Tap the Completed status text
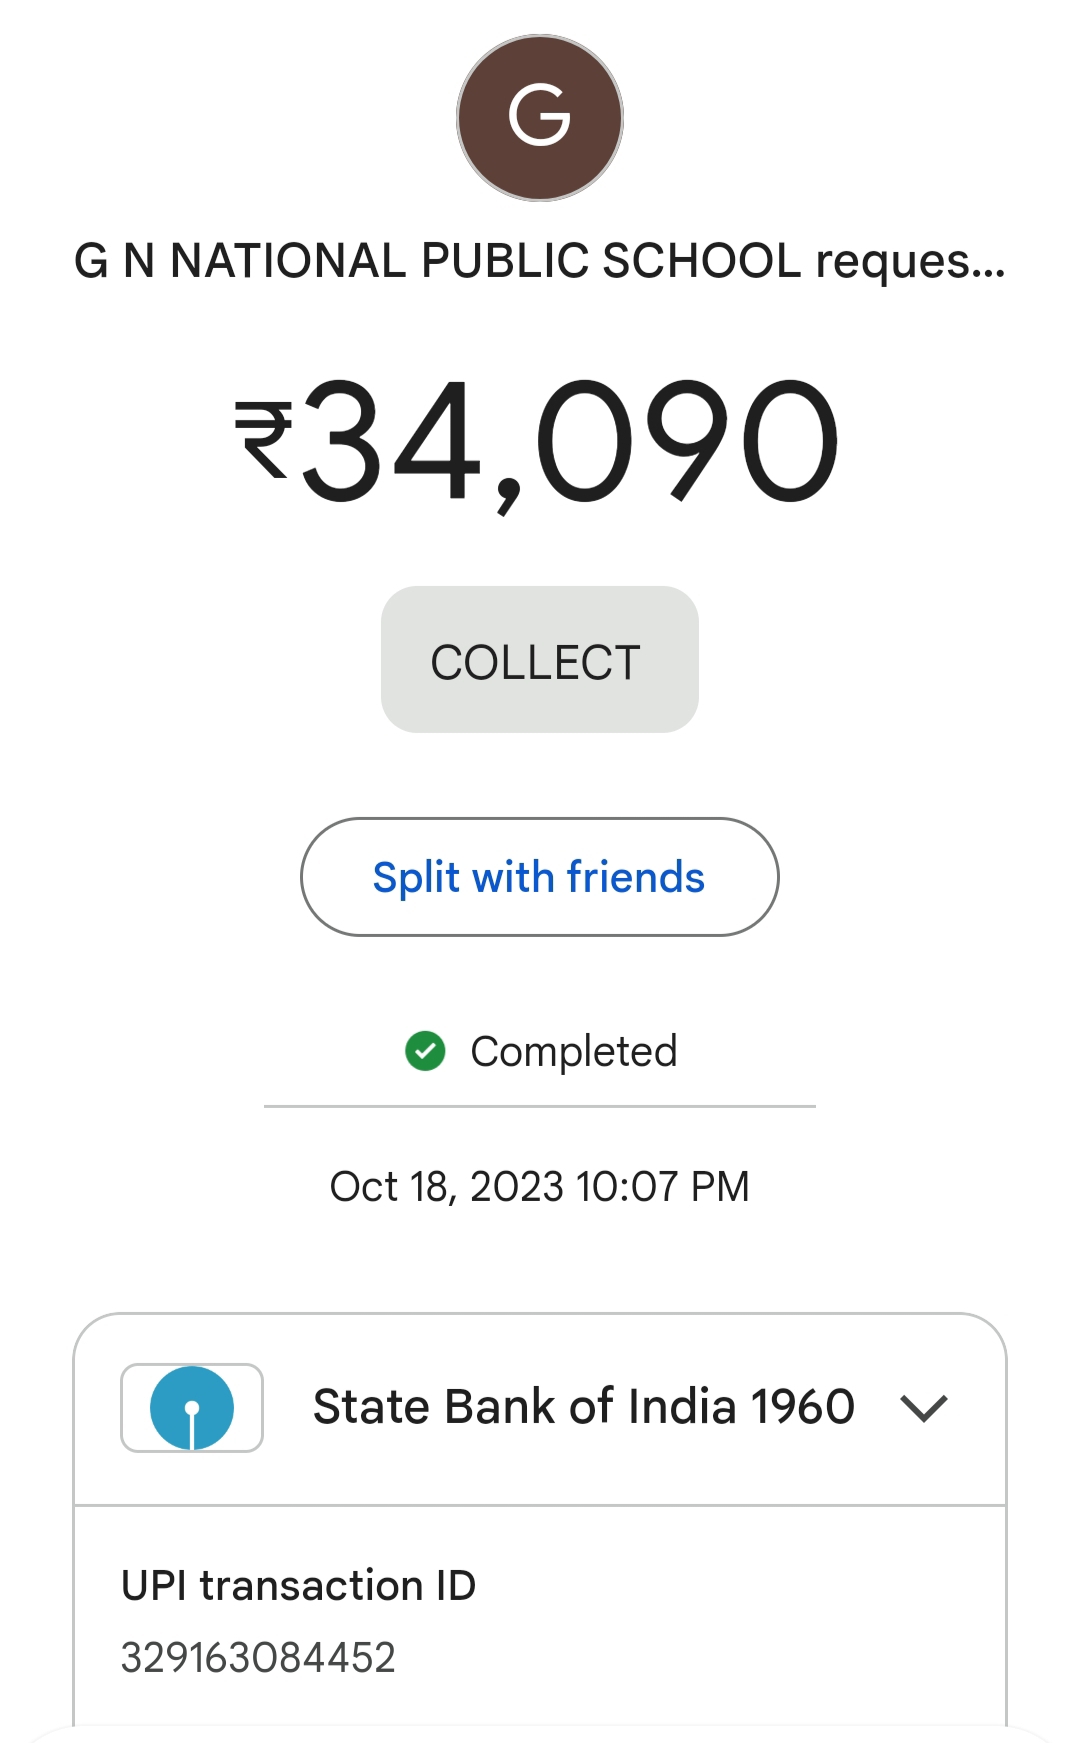The width and height of the screenshot is (1078, 1743). [574, 1051]
